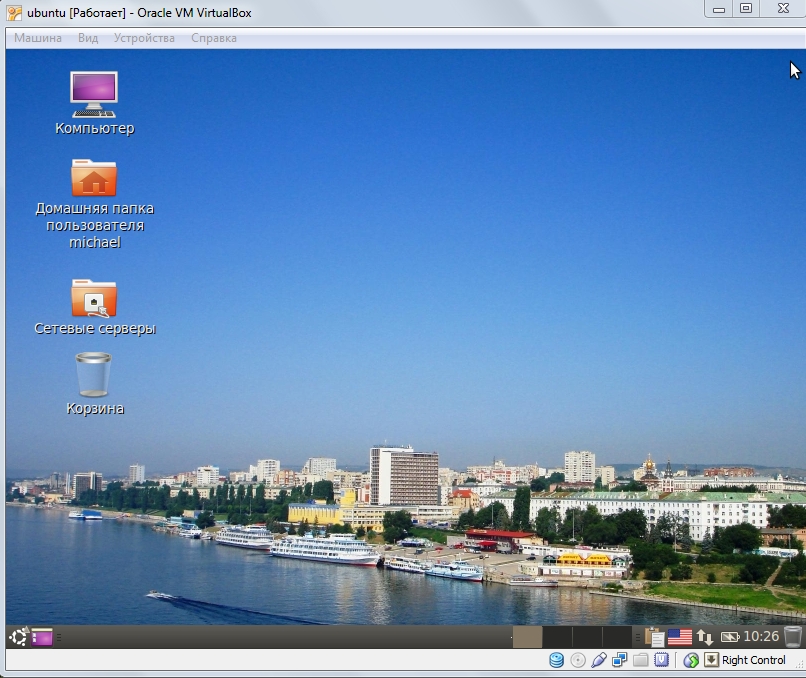Click VirtualBox mouse integration status icon

(691, 660)
